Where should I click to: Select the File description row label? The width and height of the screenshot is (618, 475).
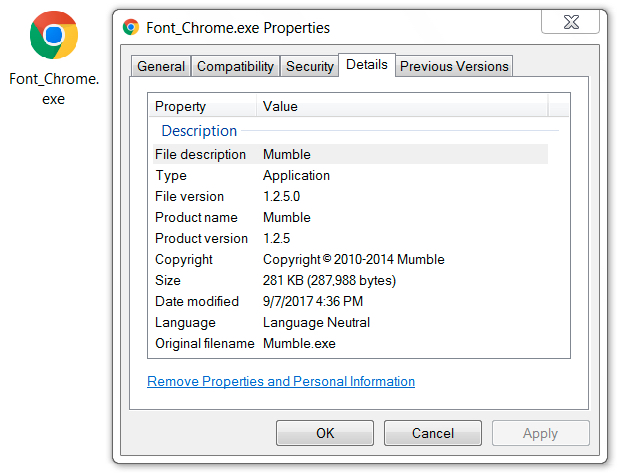coord(200,154)
